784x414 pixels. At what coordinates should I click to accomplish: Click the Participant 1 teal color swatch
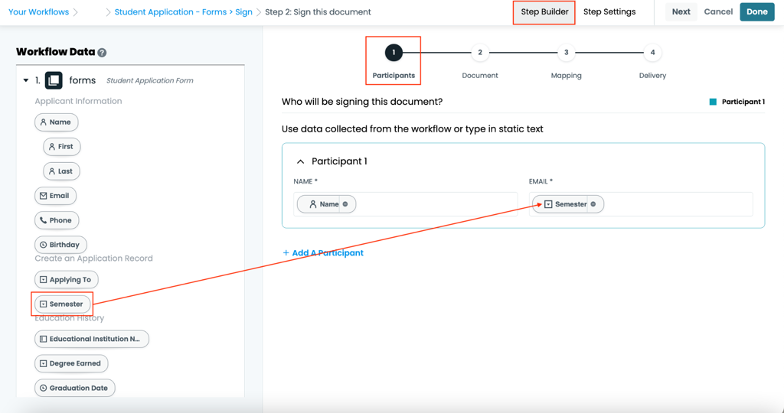(713, 102)
